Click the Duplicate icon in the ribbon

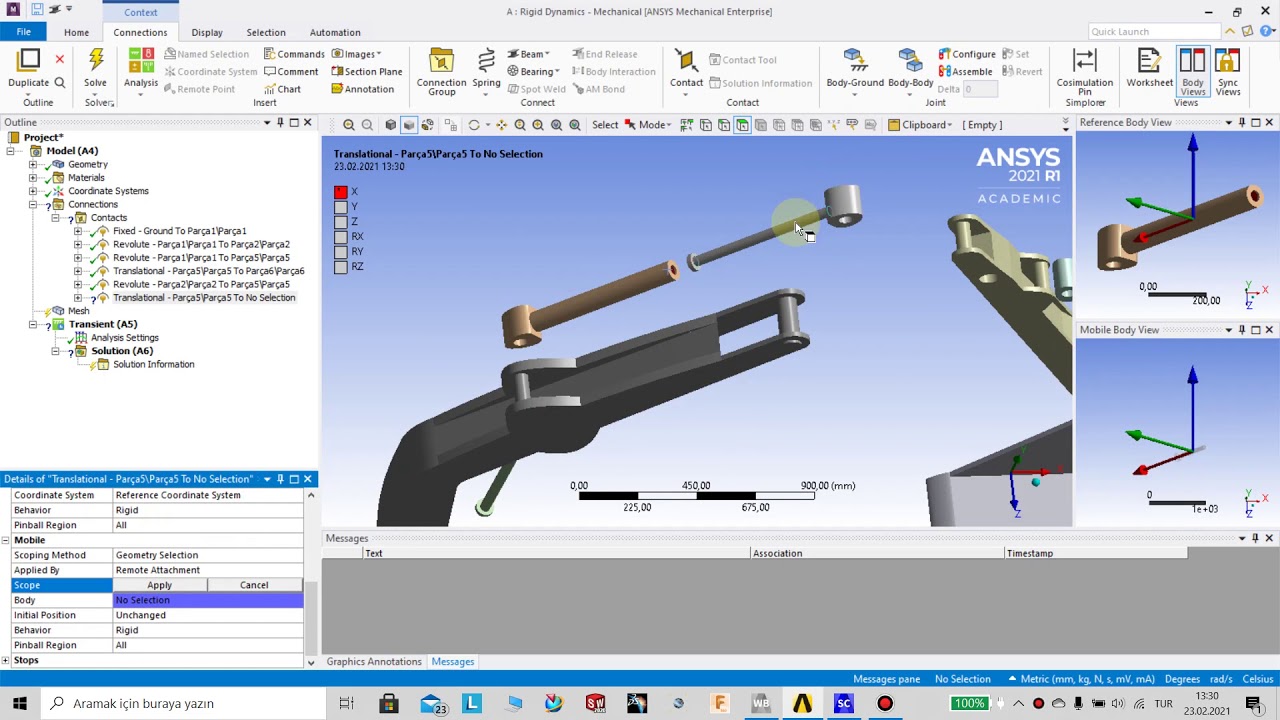28,62
